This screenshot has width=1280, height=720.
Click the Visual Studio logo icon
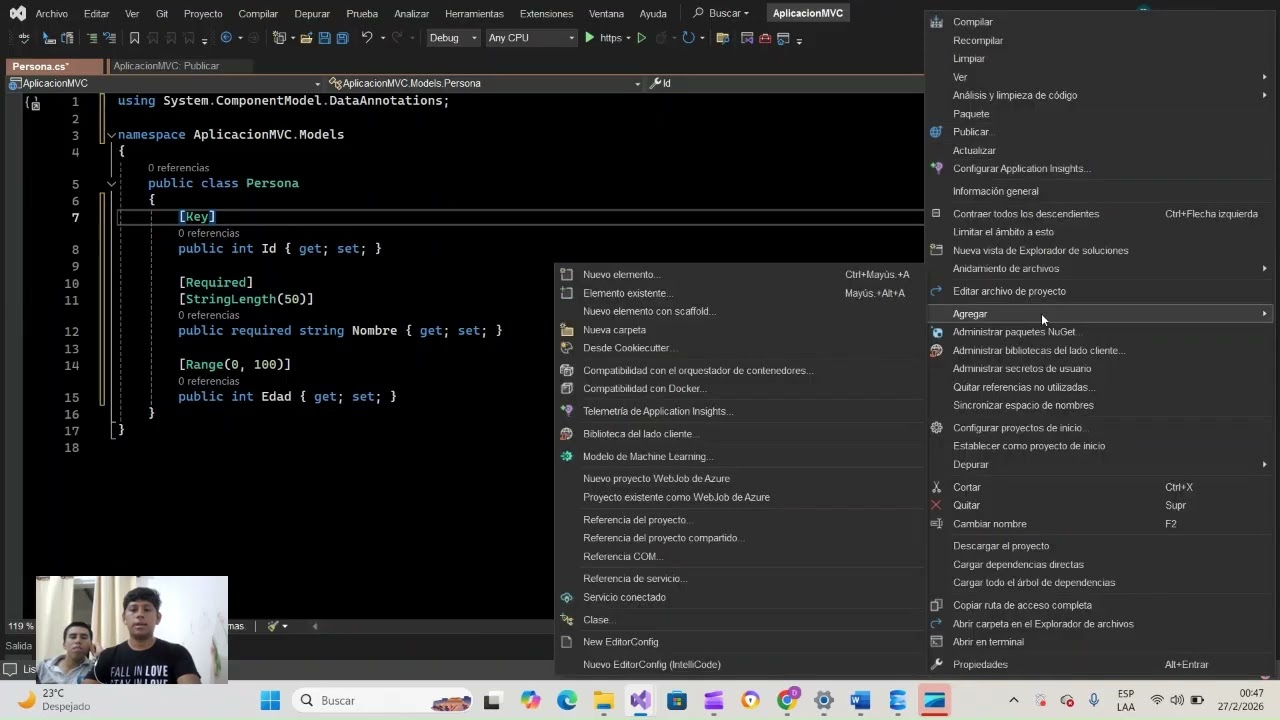[17, 13]
